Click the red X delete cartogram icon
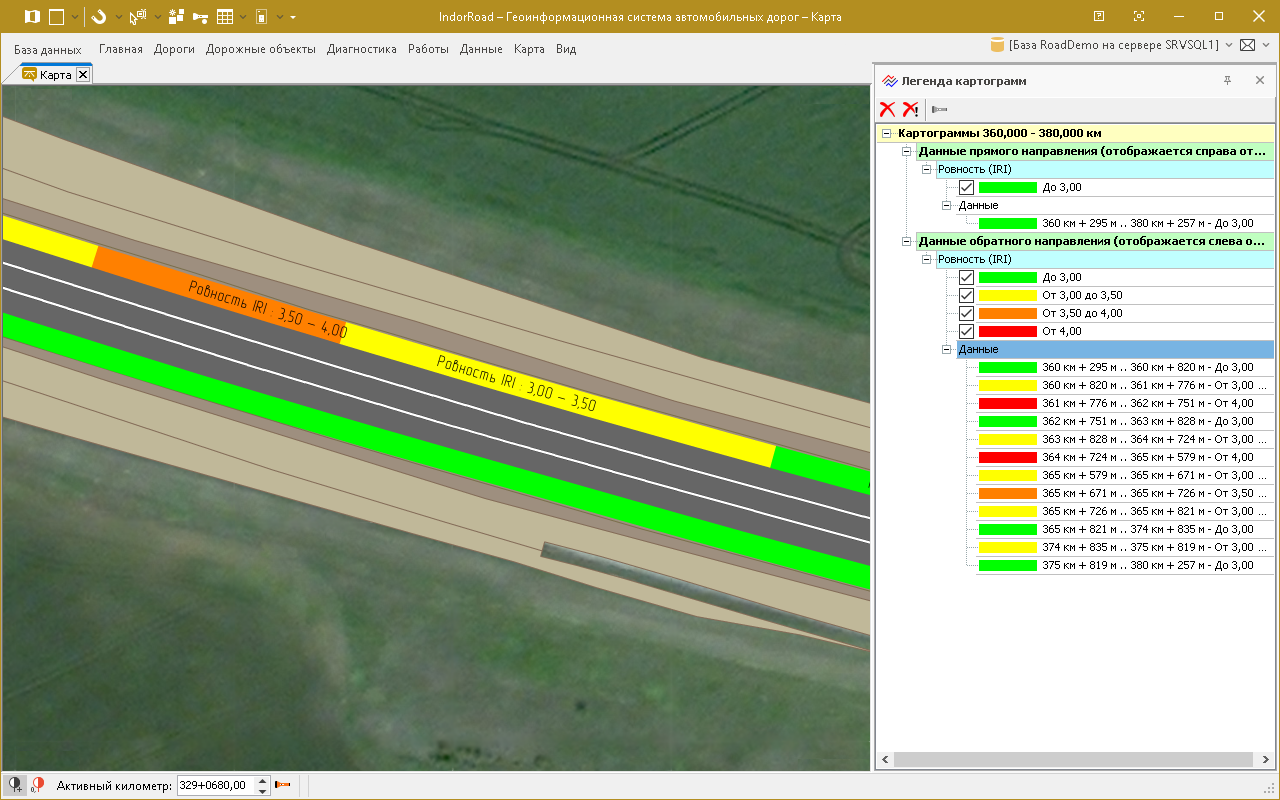 coord(887,109)
